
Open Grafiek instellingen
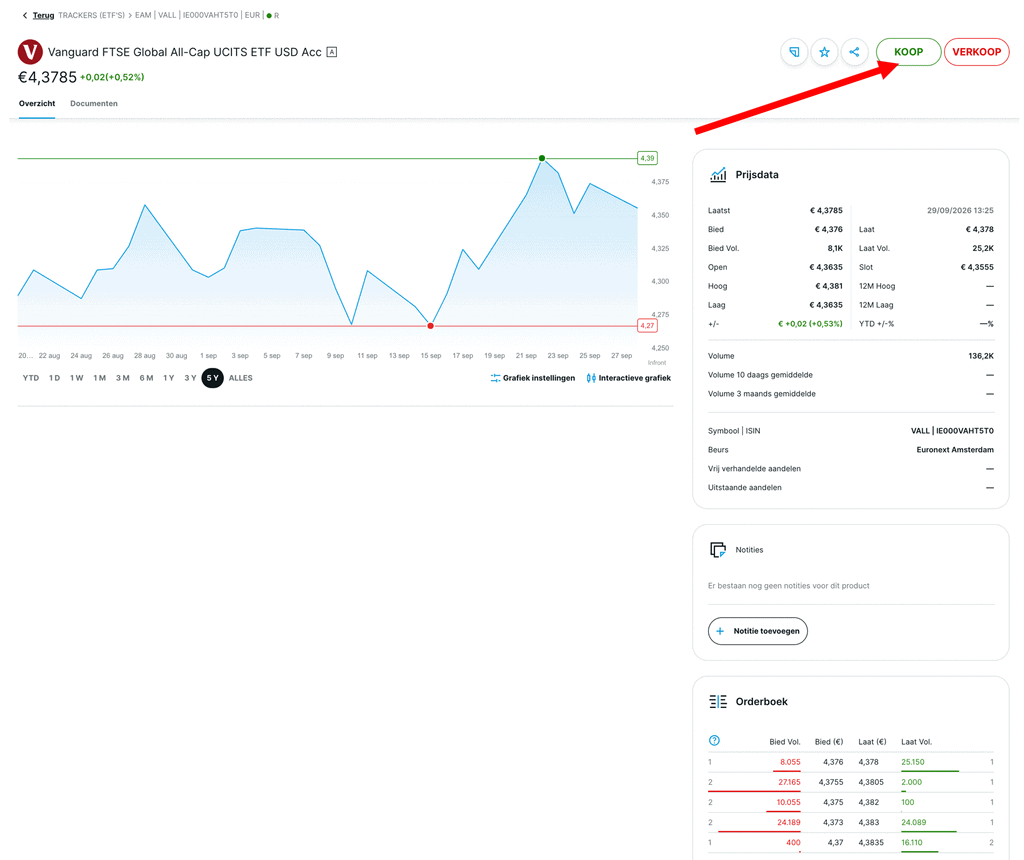[533, 378]
